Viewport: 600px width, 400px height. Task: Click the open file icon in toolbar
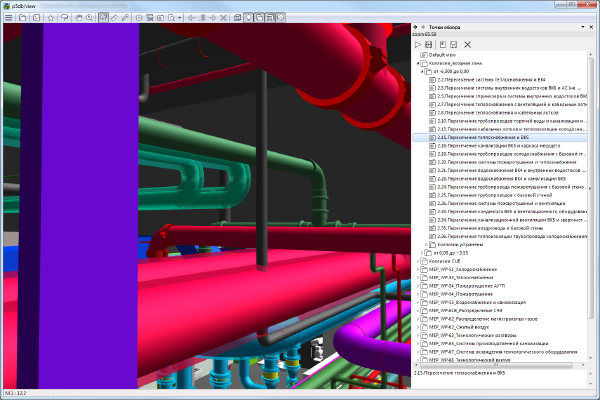point(23,17)
